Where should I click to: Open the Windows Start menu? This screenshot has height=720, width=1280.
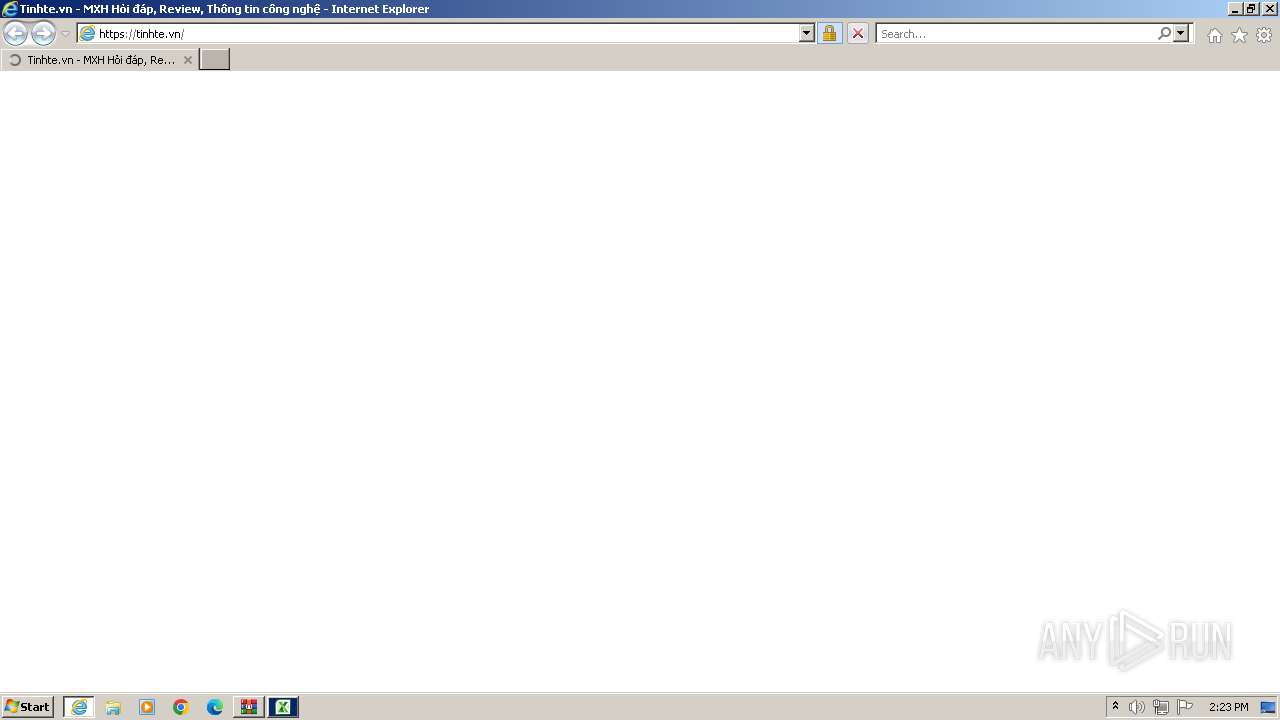(x=27, y=707)
